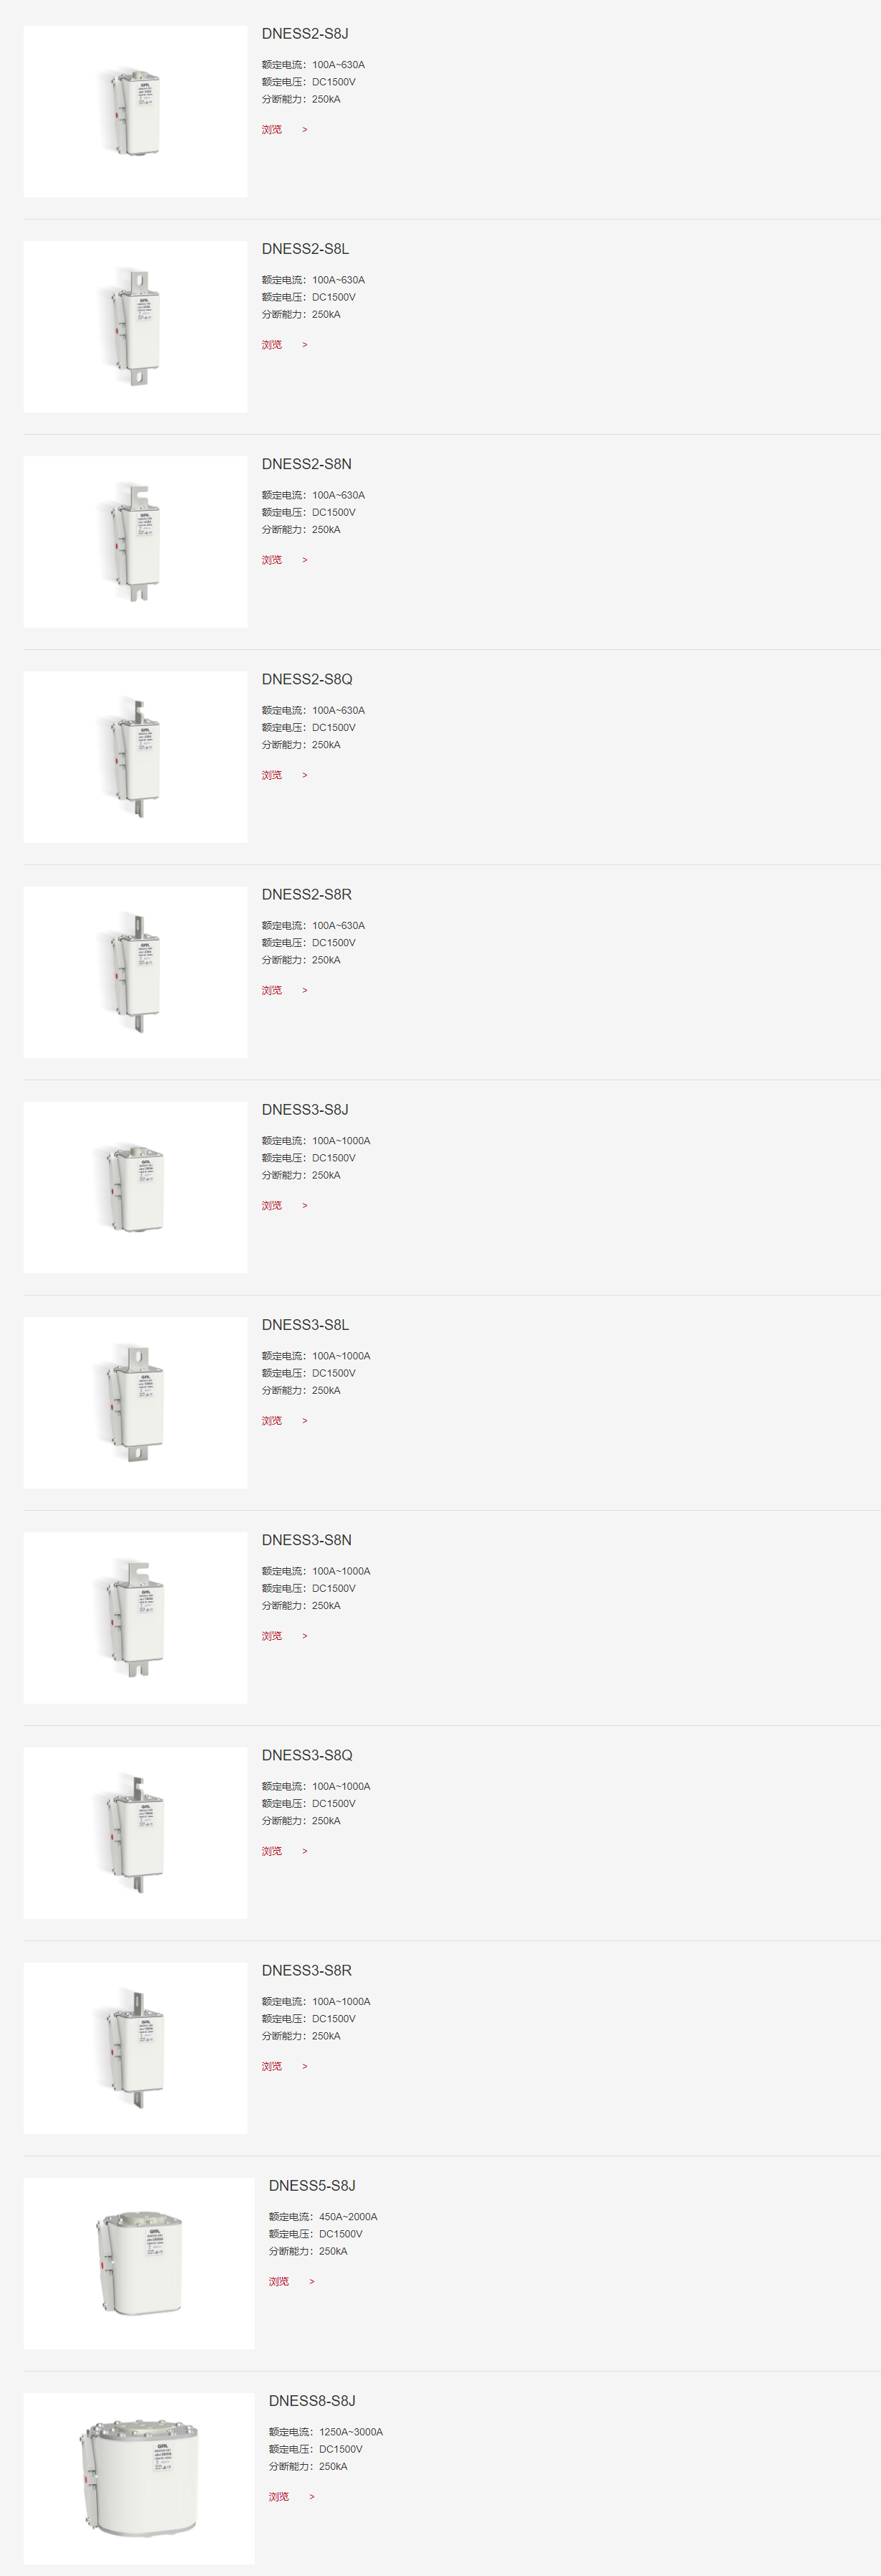Click the arrow next to 浏览 for DNESS3-S8Q

(x=305, y=1851)
